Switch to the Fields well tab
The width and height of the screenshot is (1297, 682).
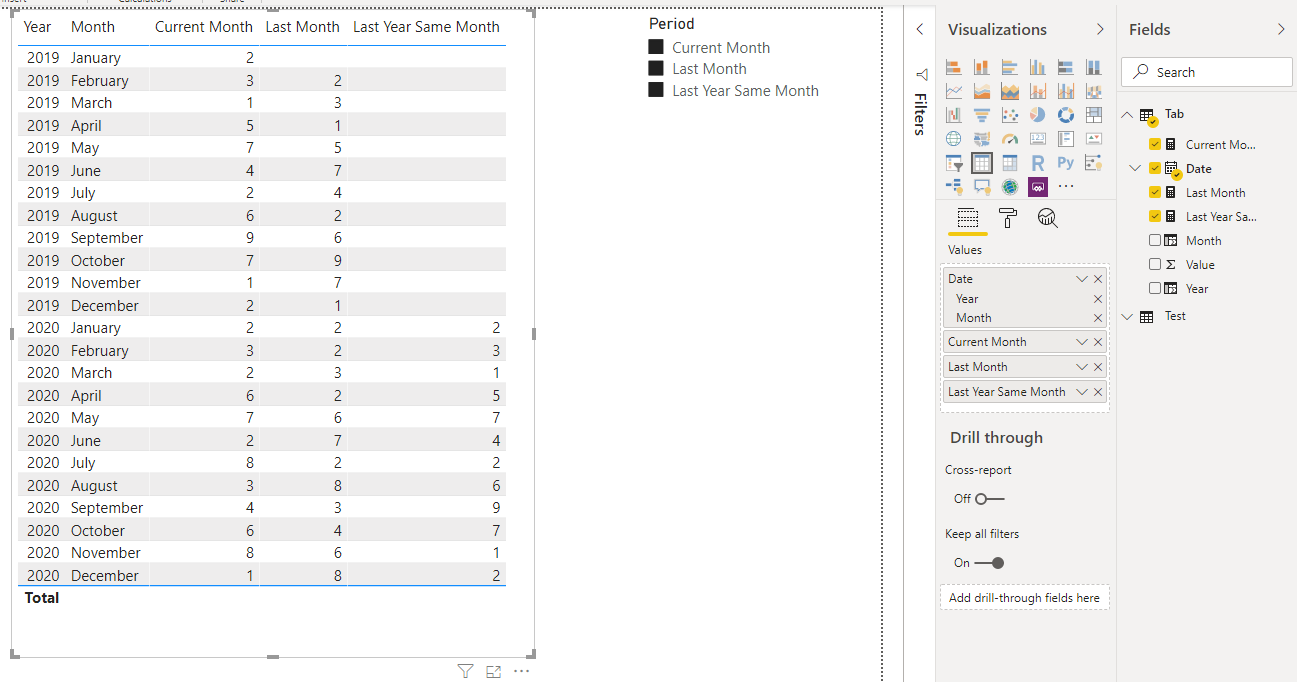(x=967, y=218)
